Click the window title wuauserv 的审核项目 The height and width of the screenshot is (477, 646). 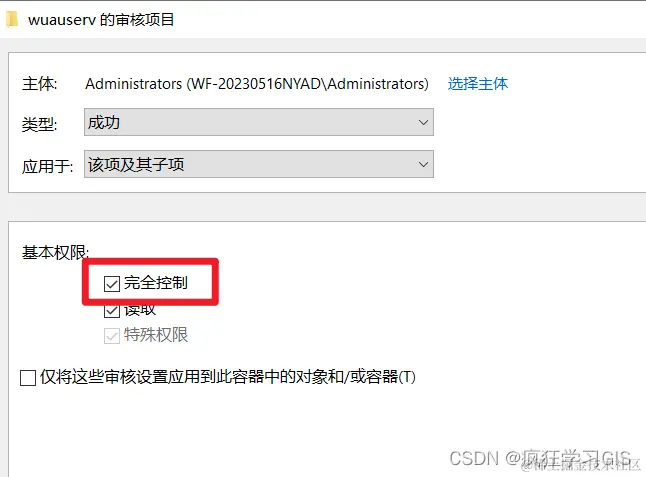pos(101,20)
